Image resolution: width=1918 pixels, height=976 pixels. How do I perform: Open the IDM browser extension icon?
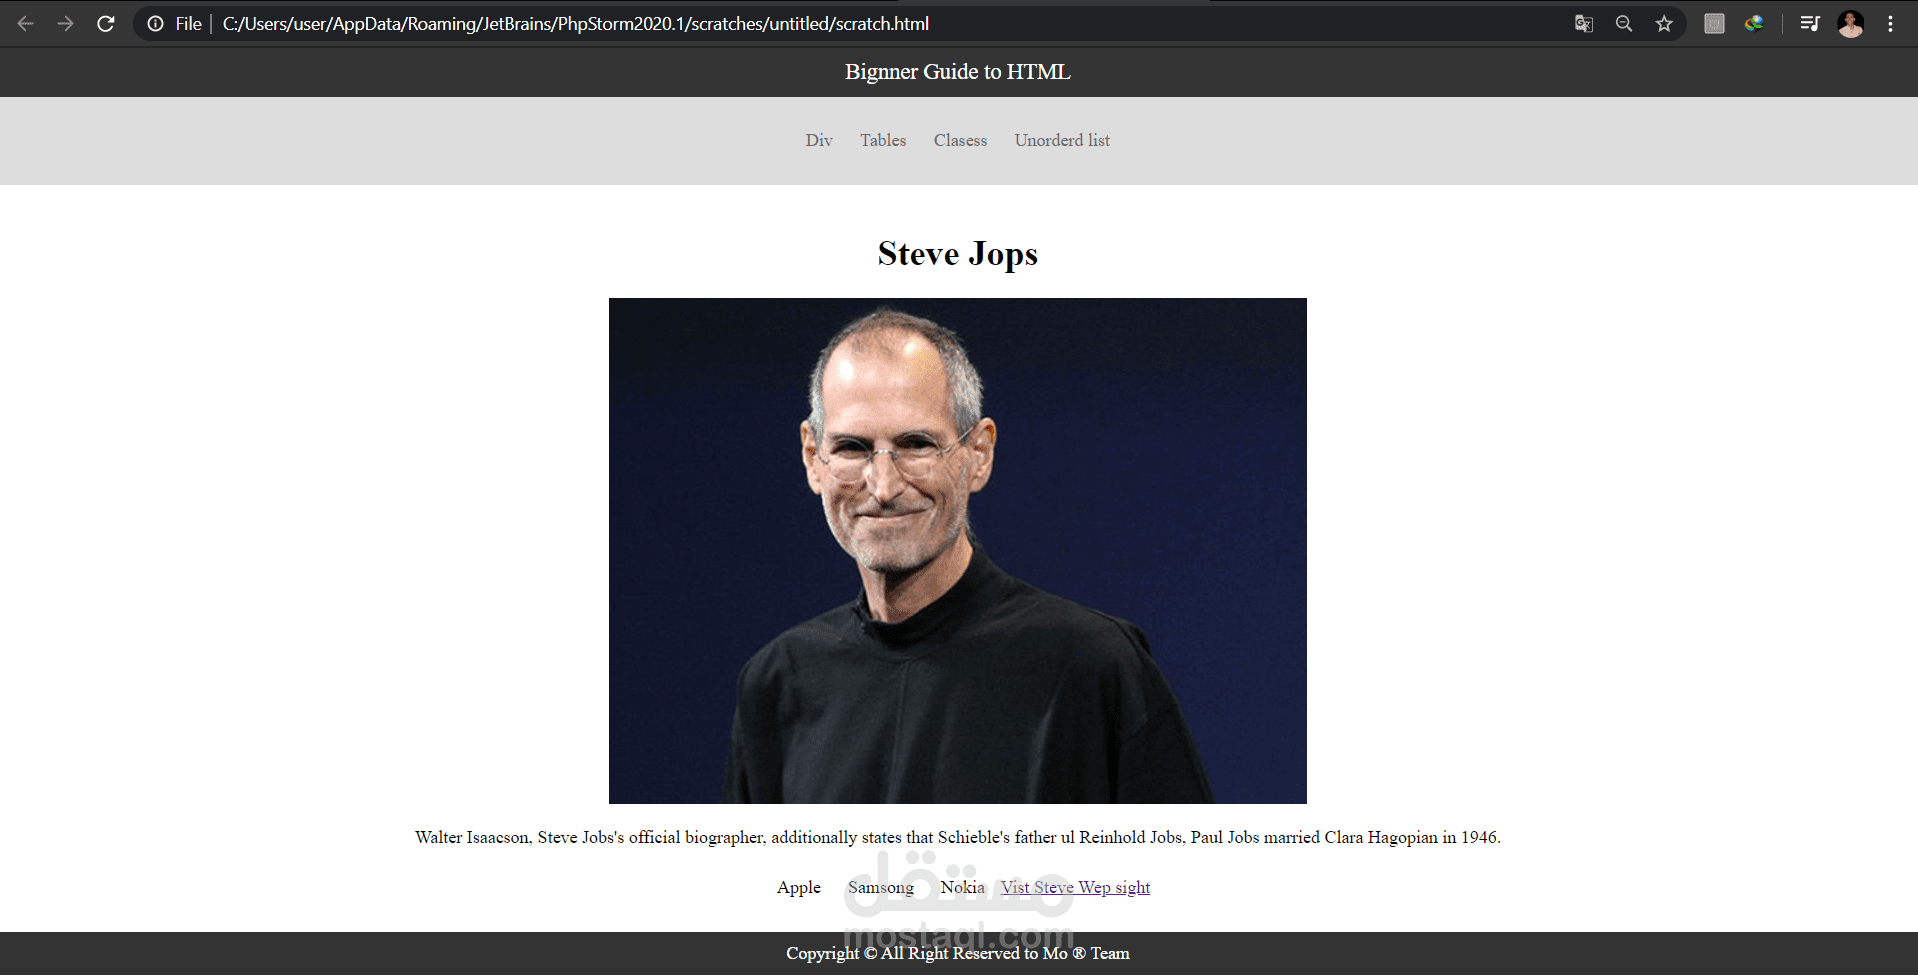1753,23
